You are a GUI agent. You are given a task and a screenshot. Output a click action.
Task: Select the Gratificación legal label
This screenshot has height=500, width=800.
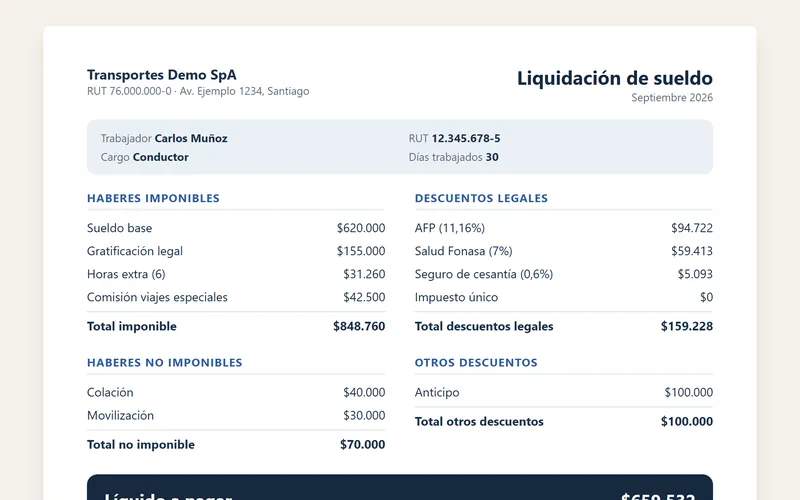[135, 251]
